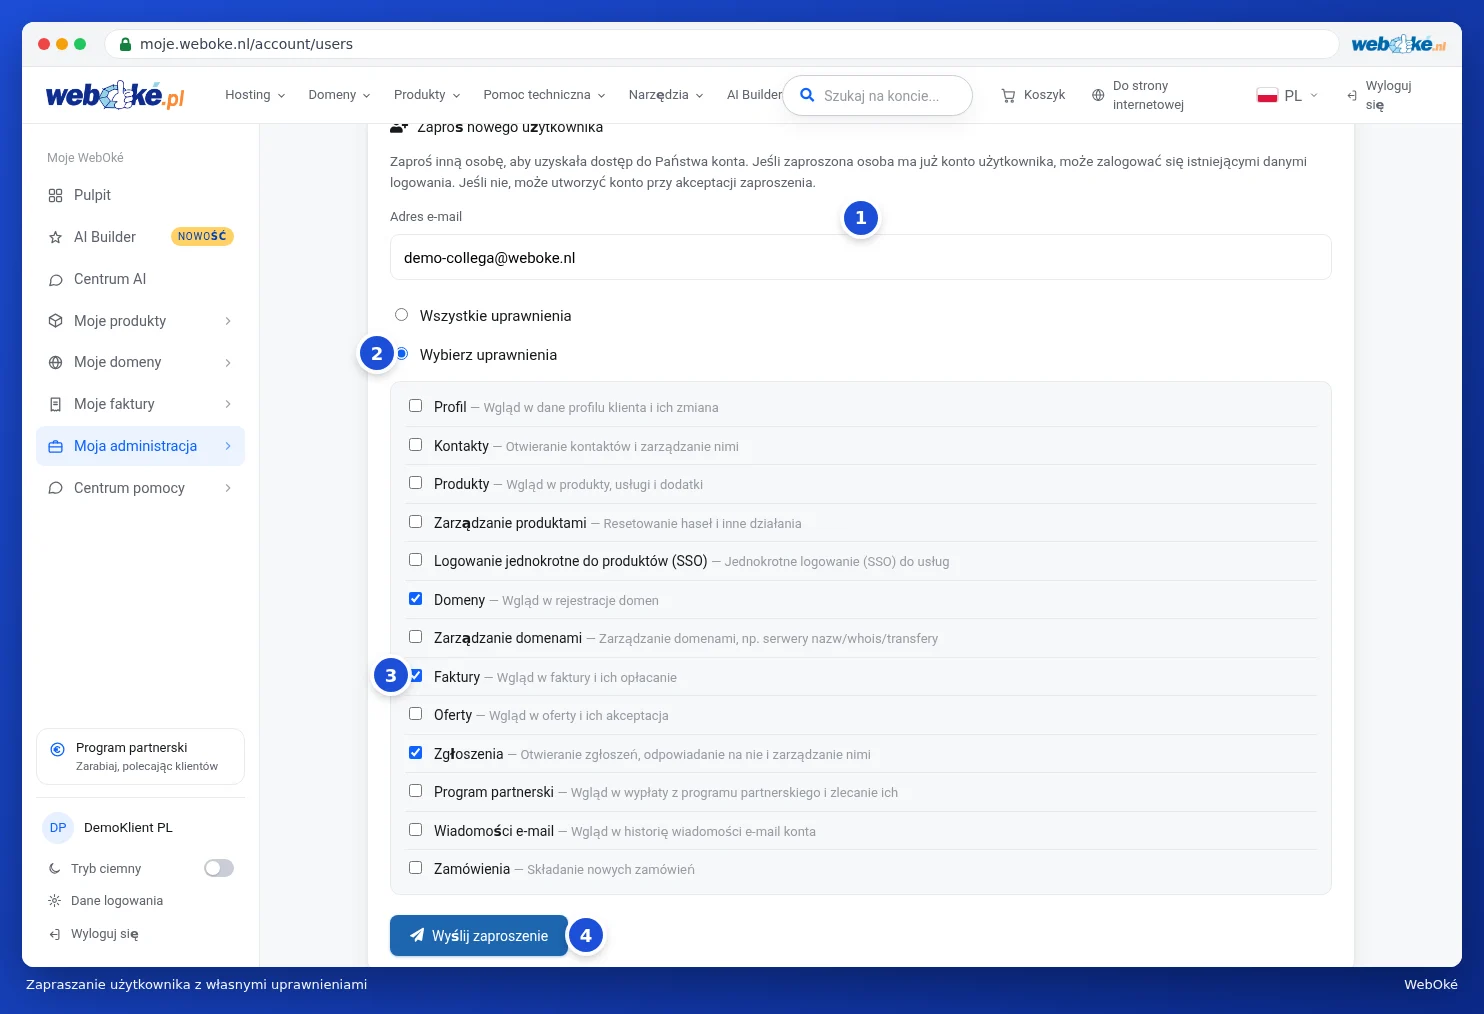Viewport: 1484px width, 1014px height.
Task: Enable the Produkty permission checkbox
Action: click(415, 483)
